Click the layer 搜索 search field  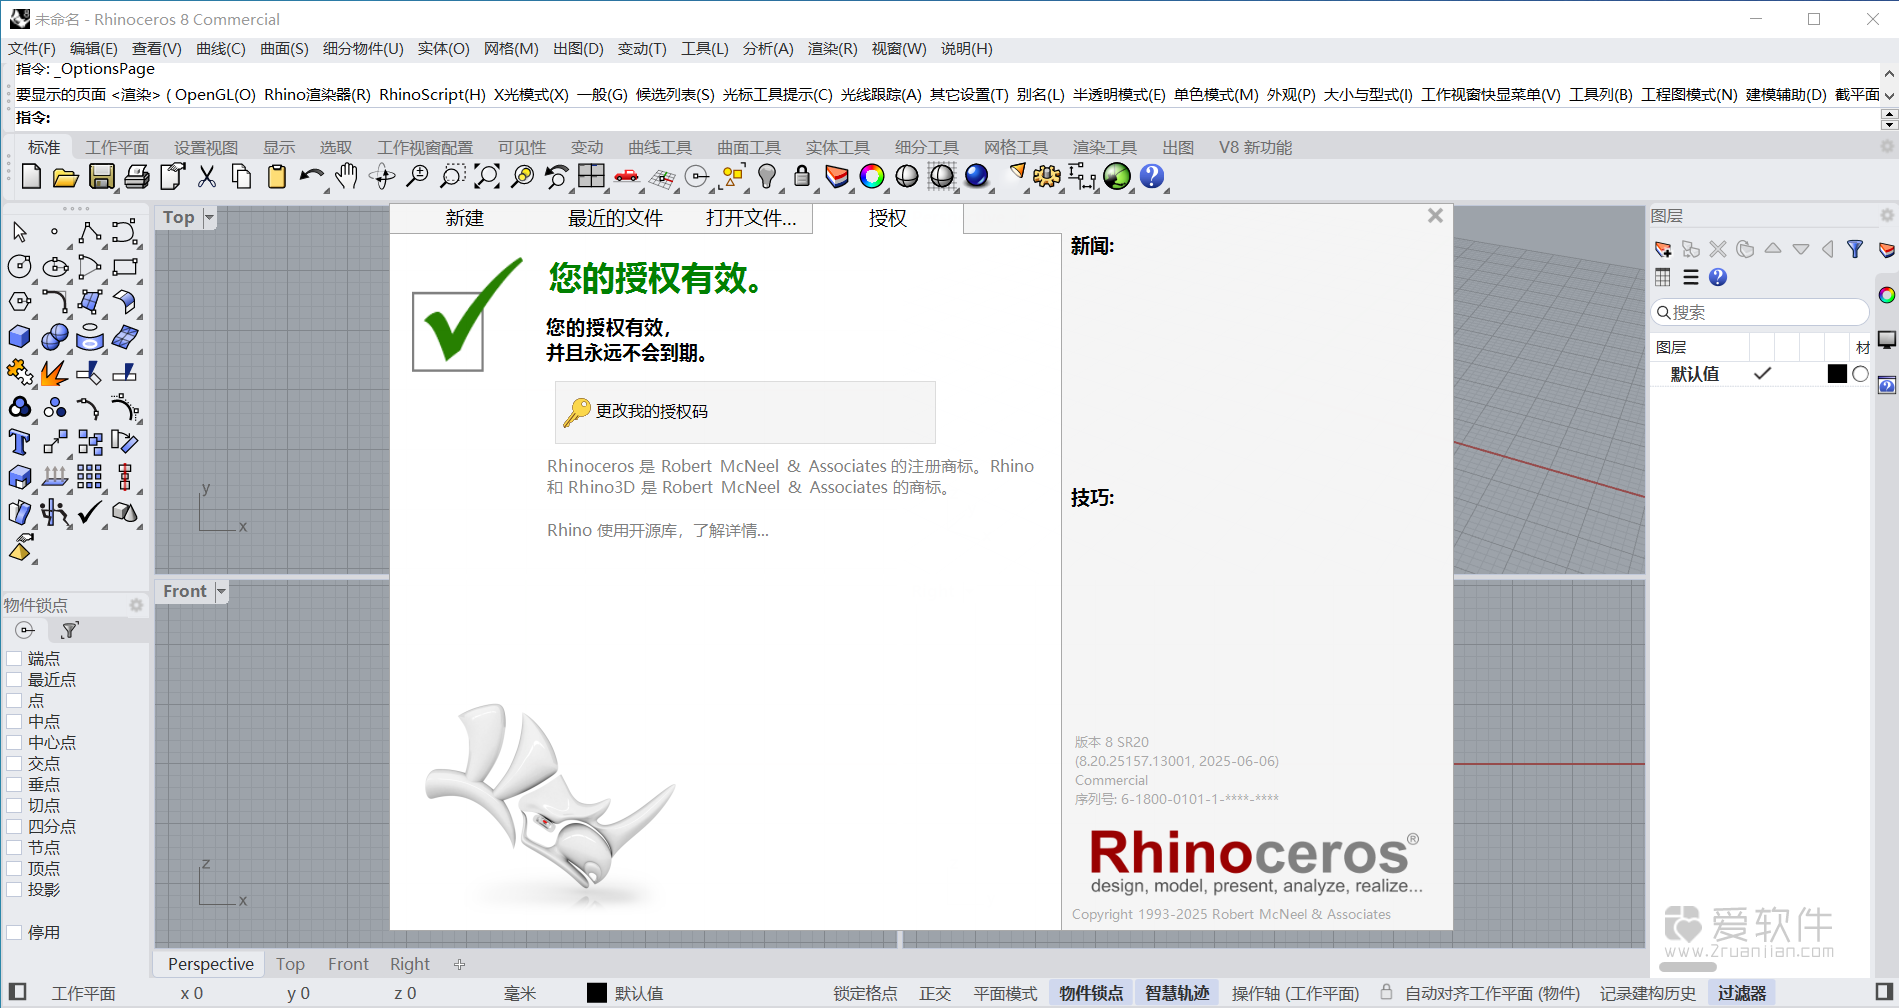tap(1760, 313)
